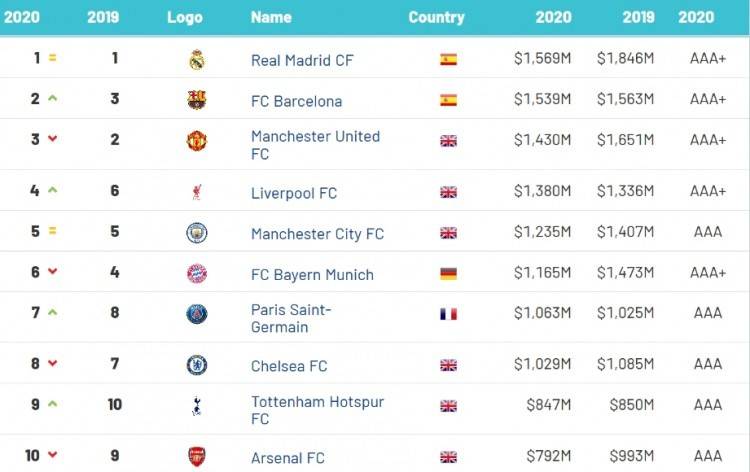Sort by the Name column header

(271, 17)
